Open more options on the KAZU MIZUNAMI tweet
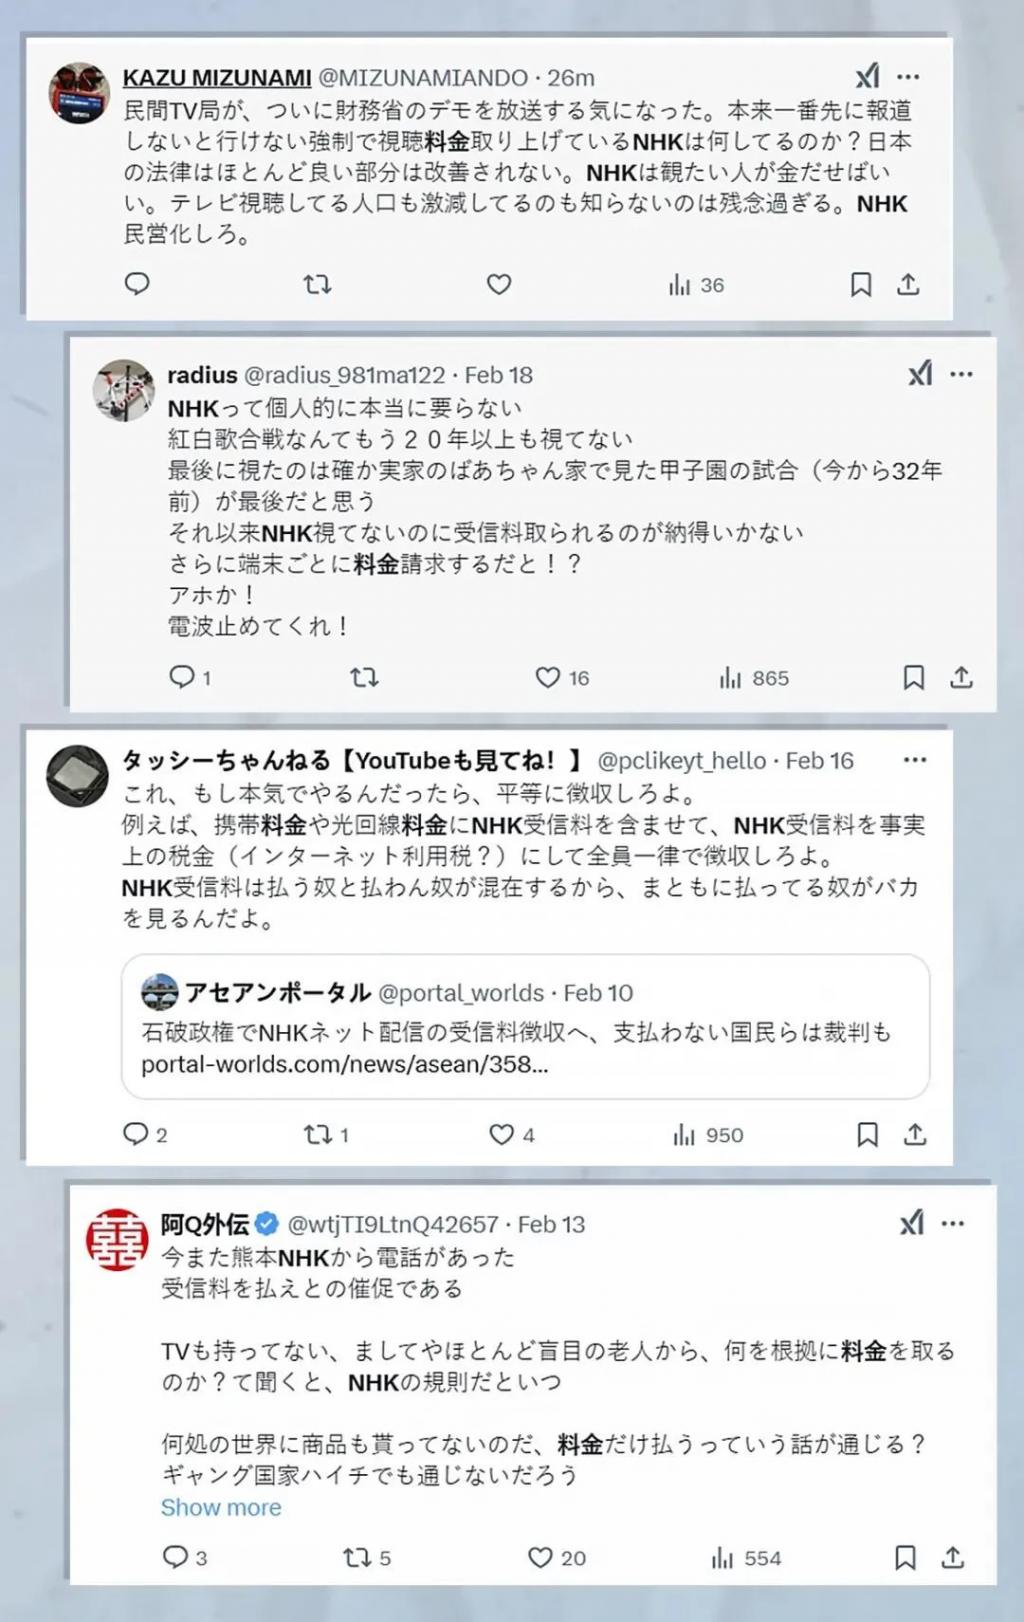 pyautogui.click(x=908, y=77)
